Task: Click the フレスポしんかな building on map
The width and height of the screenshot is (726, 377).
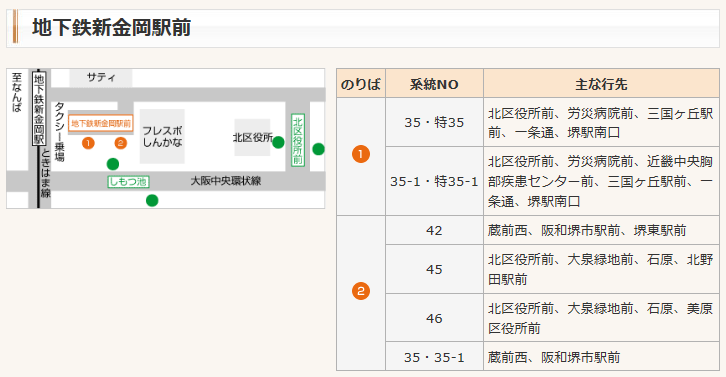Action: coord(162,137)
